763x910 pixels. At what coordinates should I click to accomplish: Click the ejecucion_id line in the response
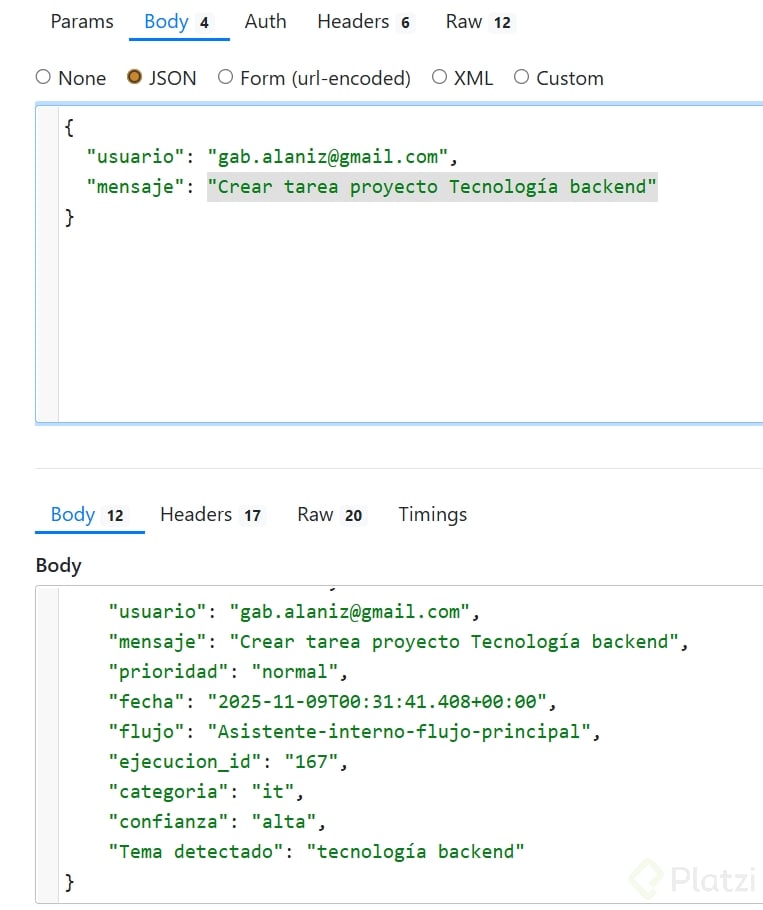pyautogui.click(x=227, y=762)
